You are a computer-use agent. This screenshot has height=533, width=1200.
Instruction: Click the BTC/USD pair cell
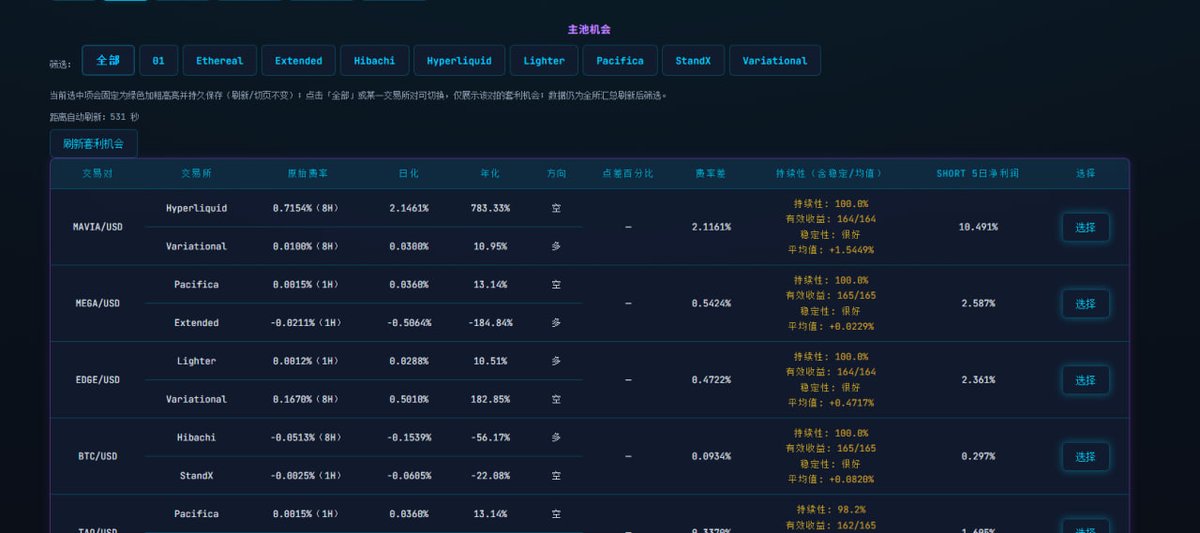click(97, 456)
